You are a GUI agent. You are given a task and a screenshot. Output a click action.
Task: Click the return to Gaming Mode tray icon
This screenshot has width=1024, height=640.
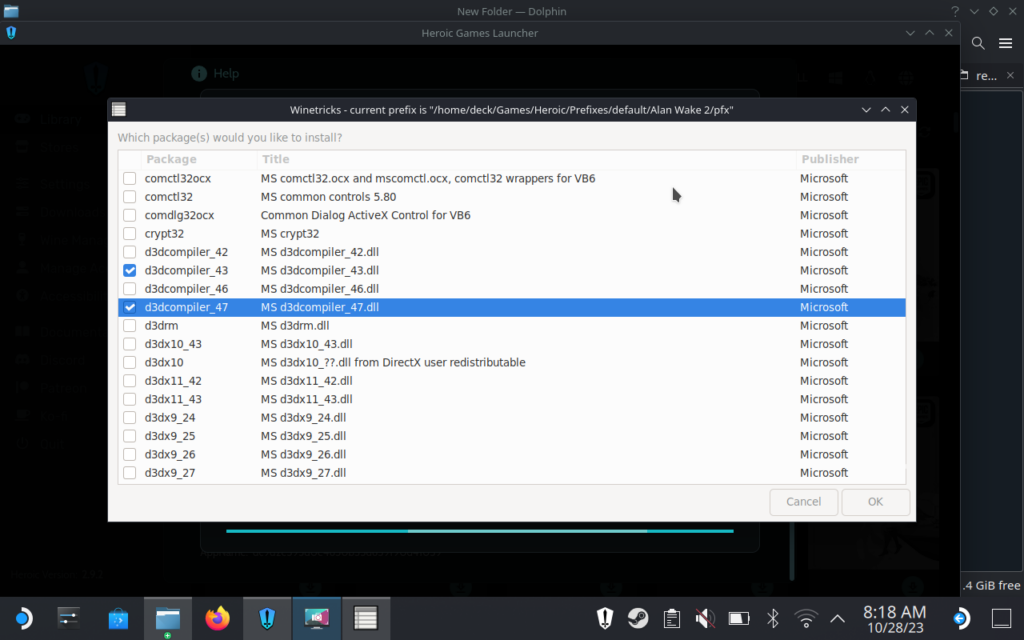point(961,618)
